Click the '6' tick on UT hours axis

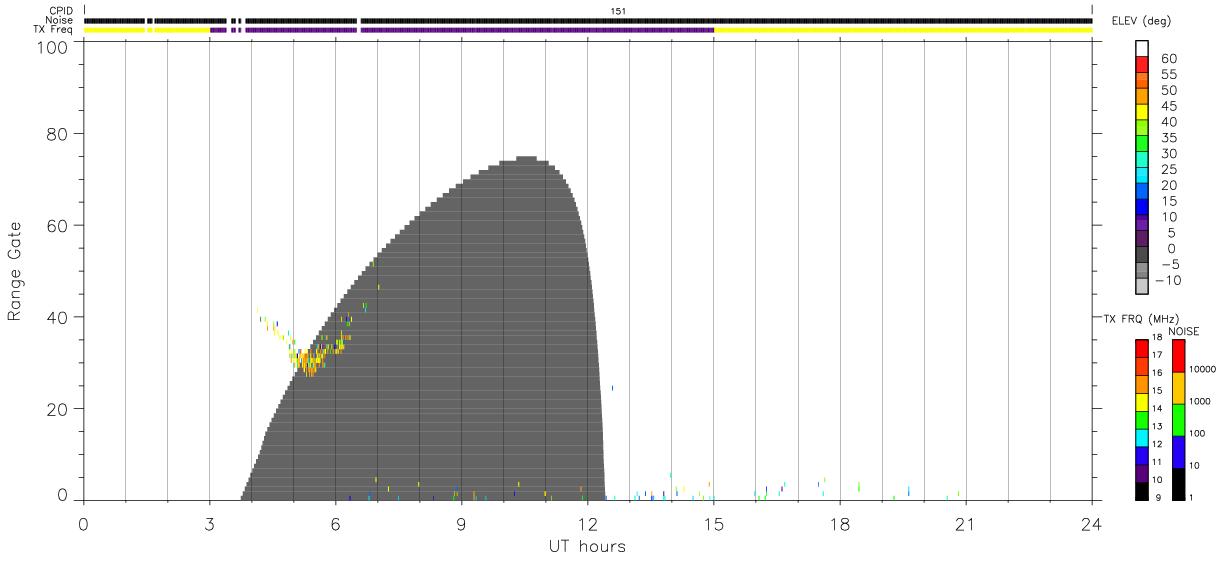tap(335, 523)
